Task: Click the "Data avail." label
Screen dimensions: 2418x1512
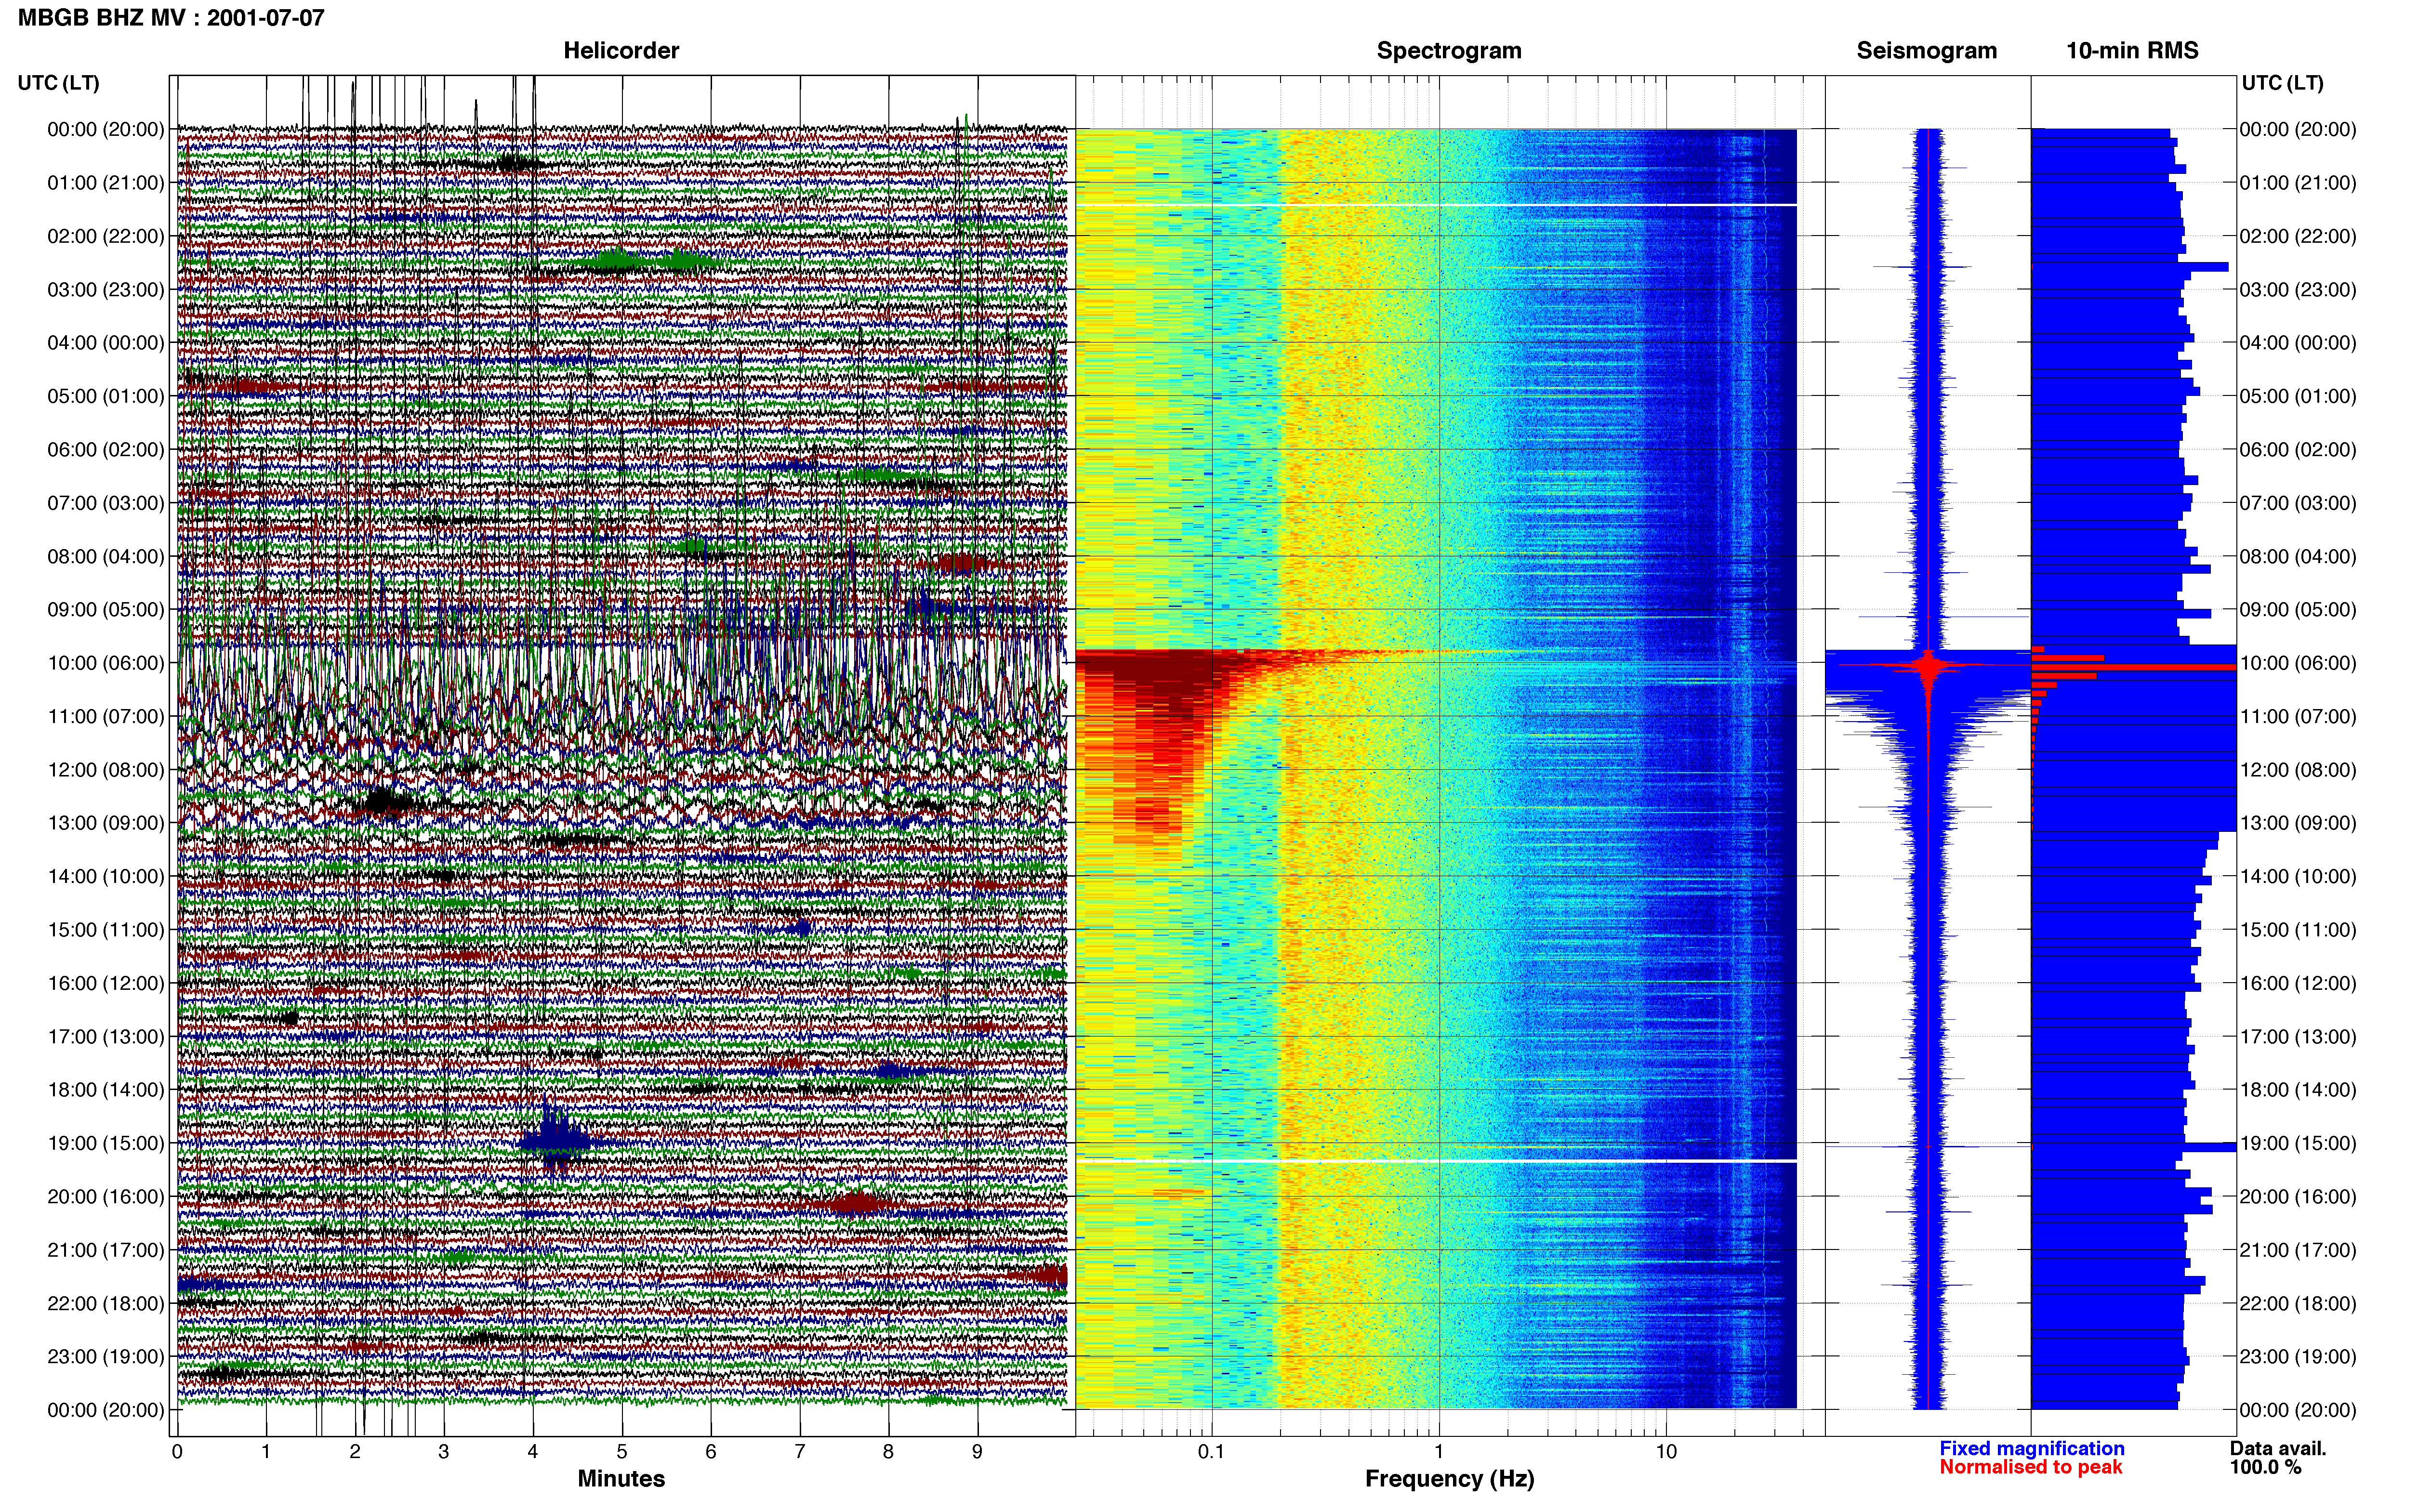Action: (x=2278, y=1448)
